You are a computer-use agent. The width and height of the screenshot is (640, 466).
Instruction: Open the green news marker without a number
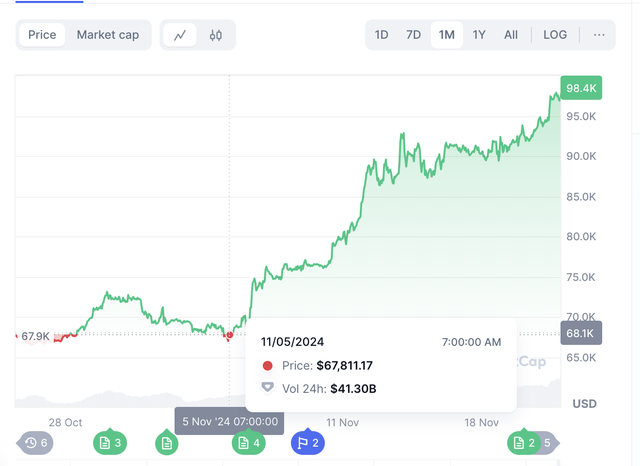(167, 442)
